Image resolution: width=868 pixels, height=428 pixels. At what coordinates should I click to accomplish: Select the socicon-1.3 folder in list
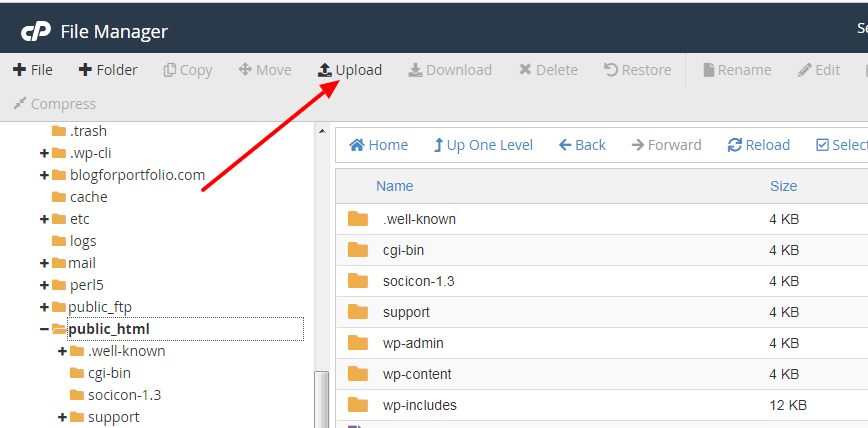click(x=418, y=281)
